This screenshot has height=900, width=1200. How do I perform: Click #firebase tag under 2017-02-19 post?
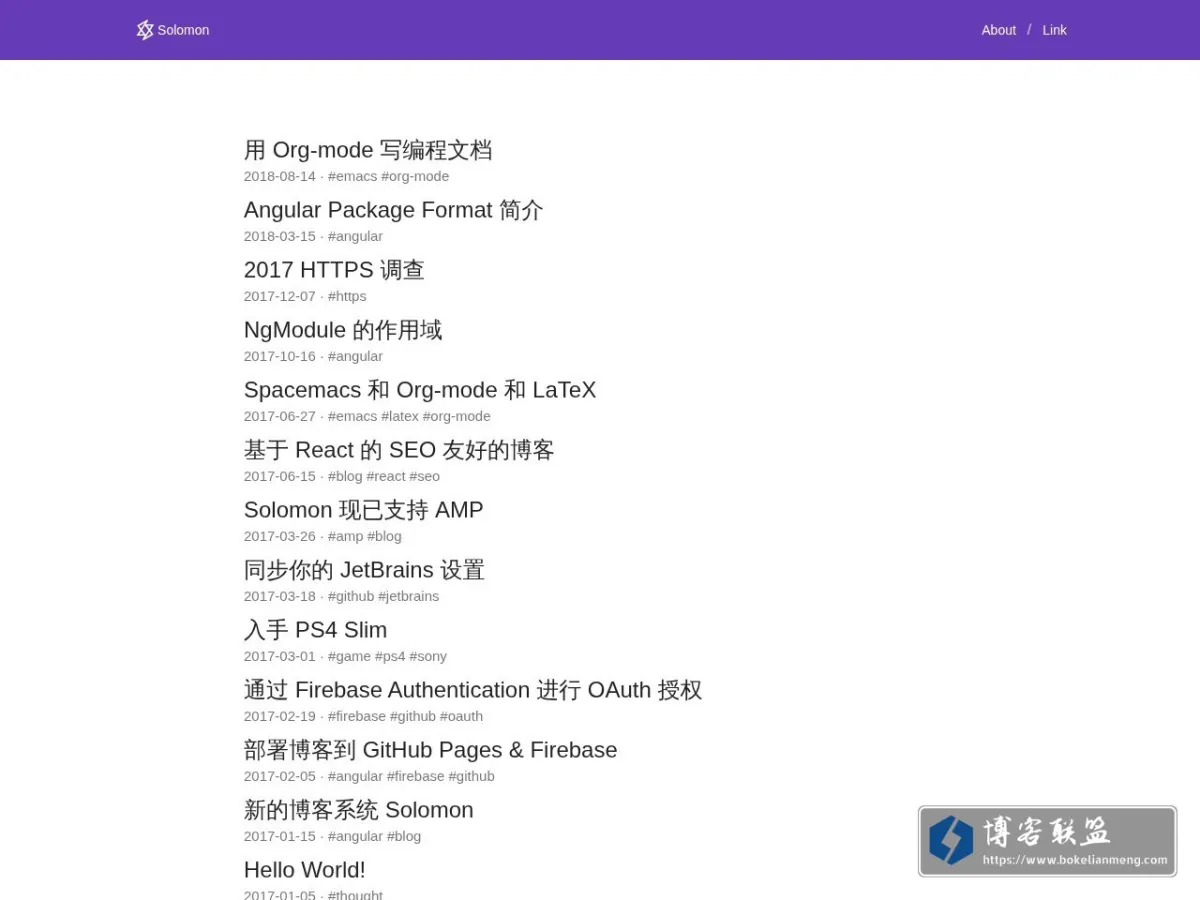click(357, 716)
